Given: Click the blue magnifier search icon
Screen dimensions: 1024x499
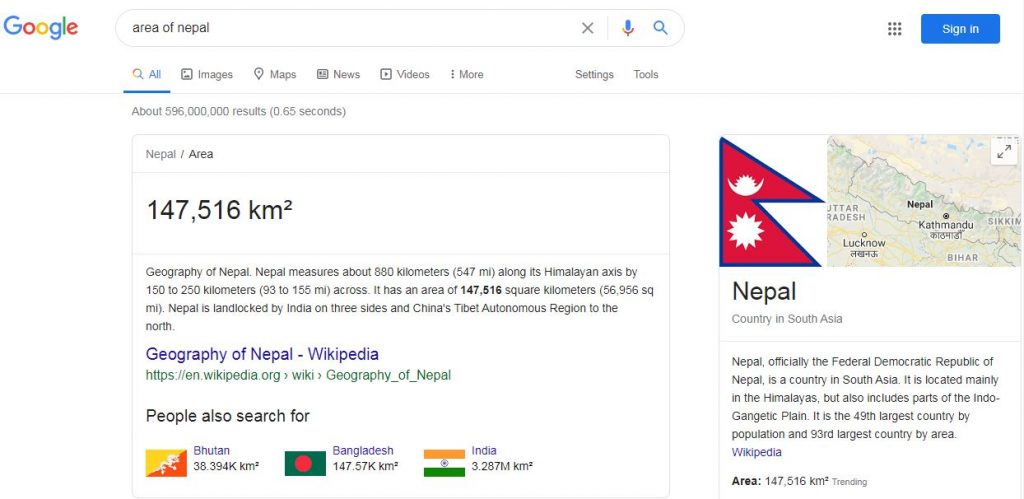Looking at the screenshot, I should [x=661, y=28].
